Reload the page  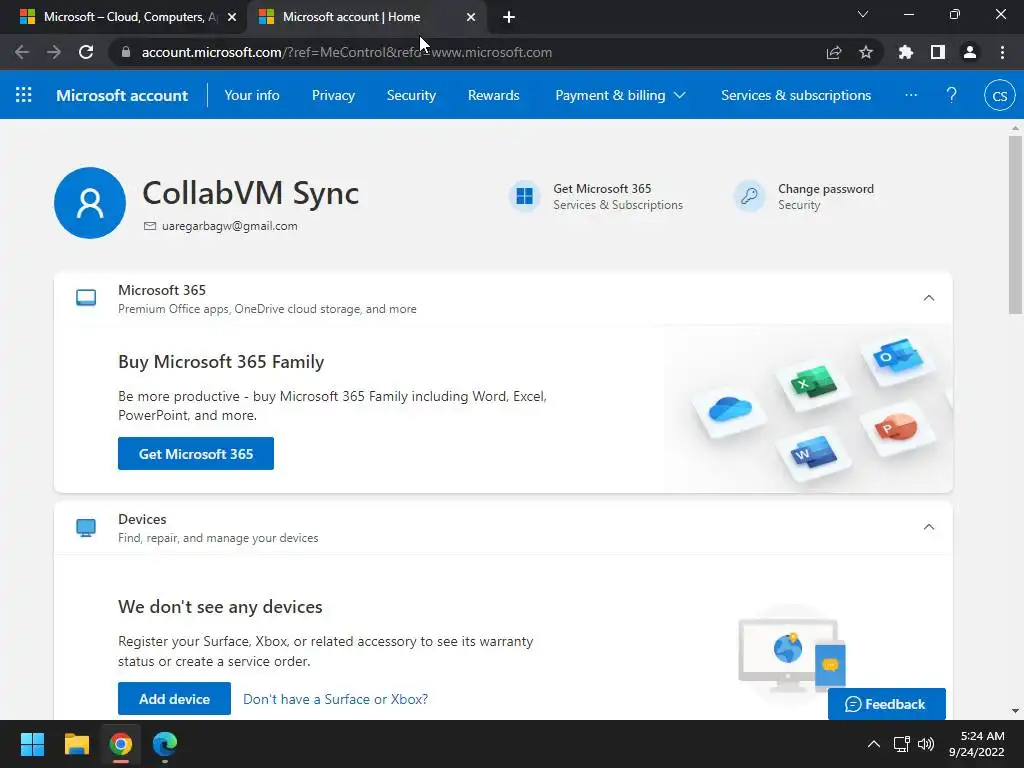click(x=86, y=52)
